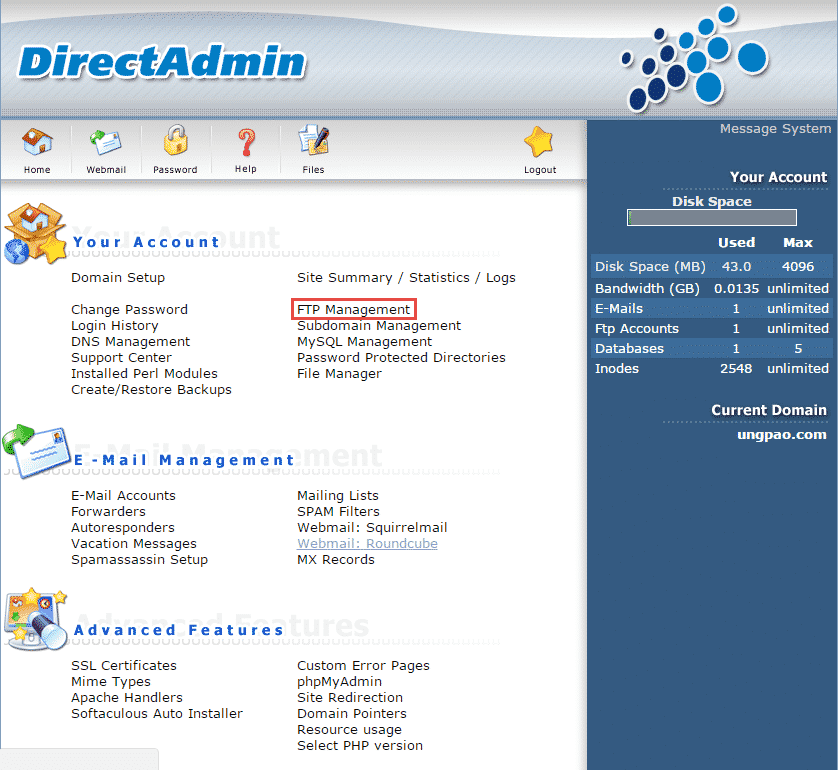Screen dimensions: 838x770
Task: Click the Logout star icon
Action: click(x=539, y=142)
